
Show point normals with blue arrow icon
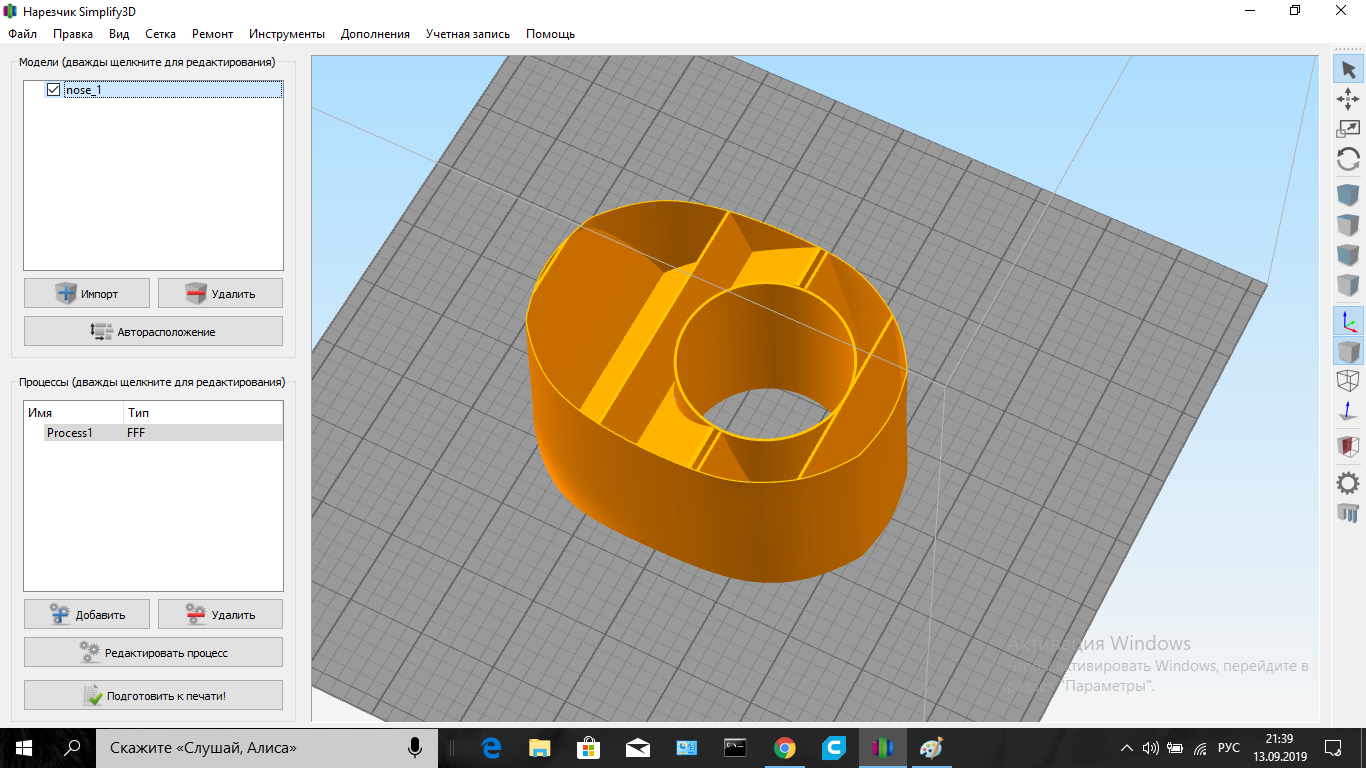tap(1348, 412)
